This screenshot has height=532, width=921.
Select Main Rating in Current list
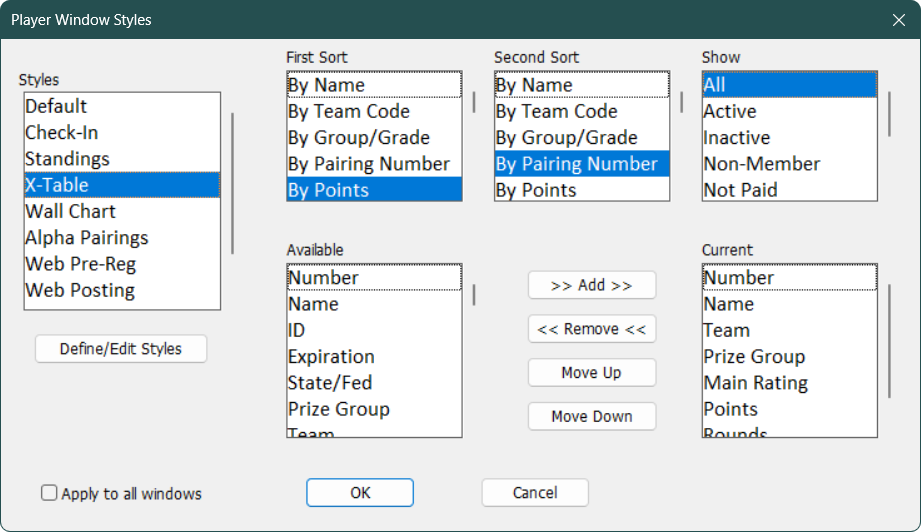[755, 383]
